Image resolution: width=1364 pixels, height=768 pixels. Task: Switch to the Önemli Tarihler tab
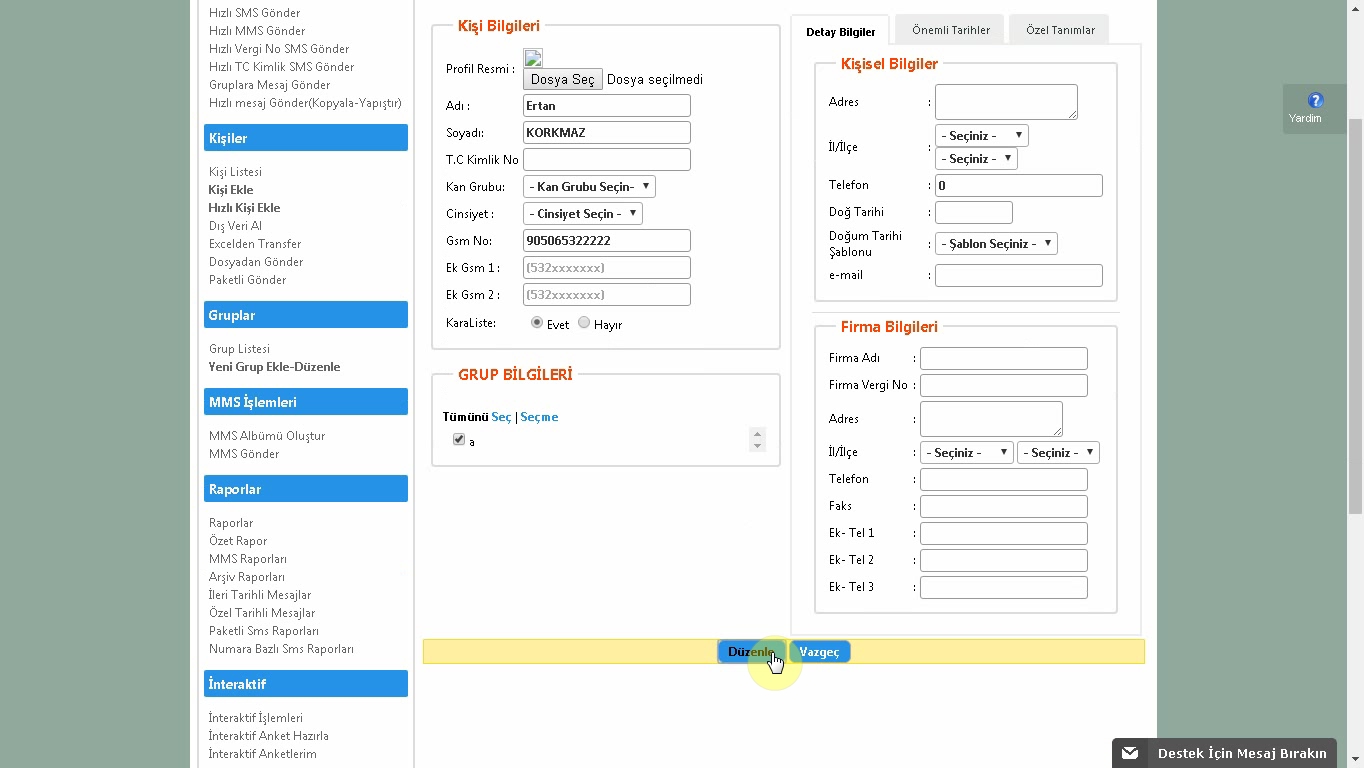950,30
